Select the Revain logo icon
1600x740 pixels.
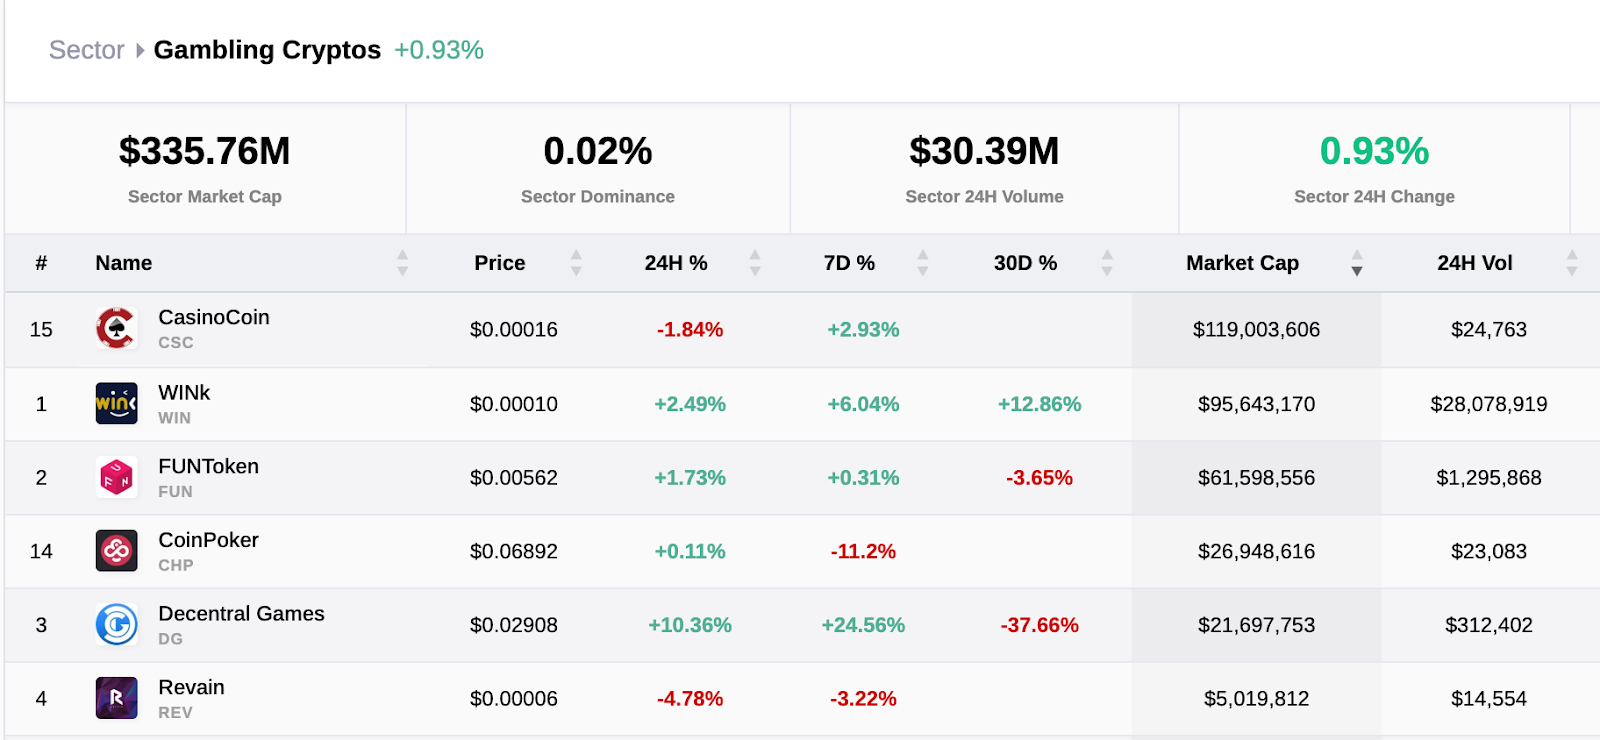tap(116, 698)
